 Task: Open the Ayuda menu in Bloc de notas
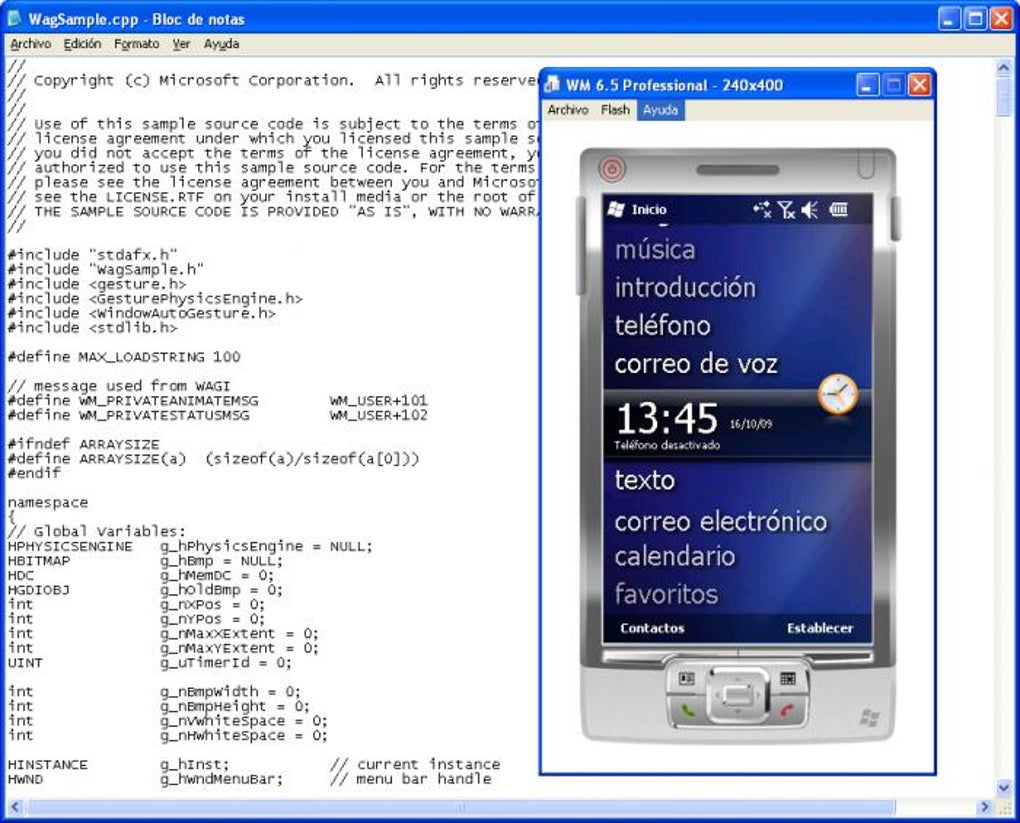[x=221, y=44]
